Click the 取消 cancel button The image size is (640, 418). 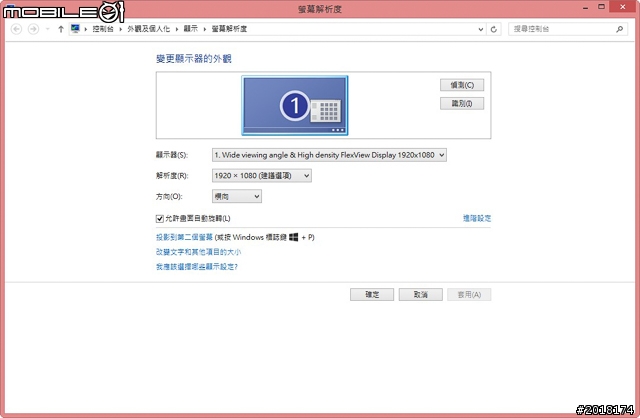[x=420, y=295]
